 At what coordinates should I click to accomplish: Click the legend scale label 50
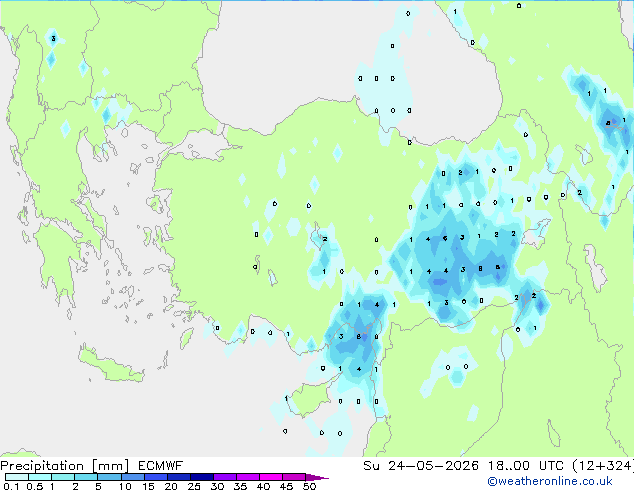309,486
